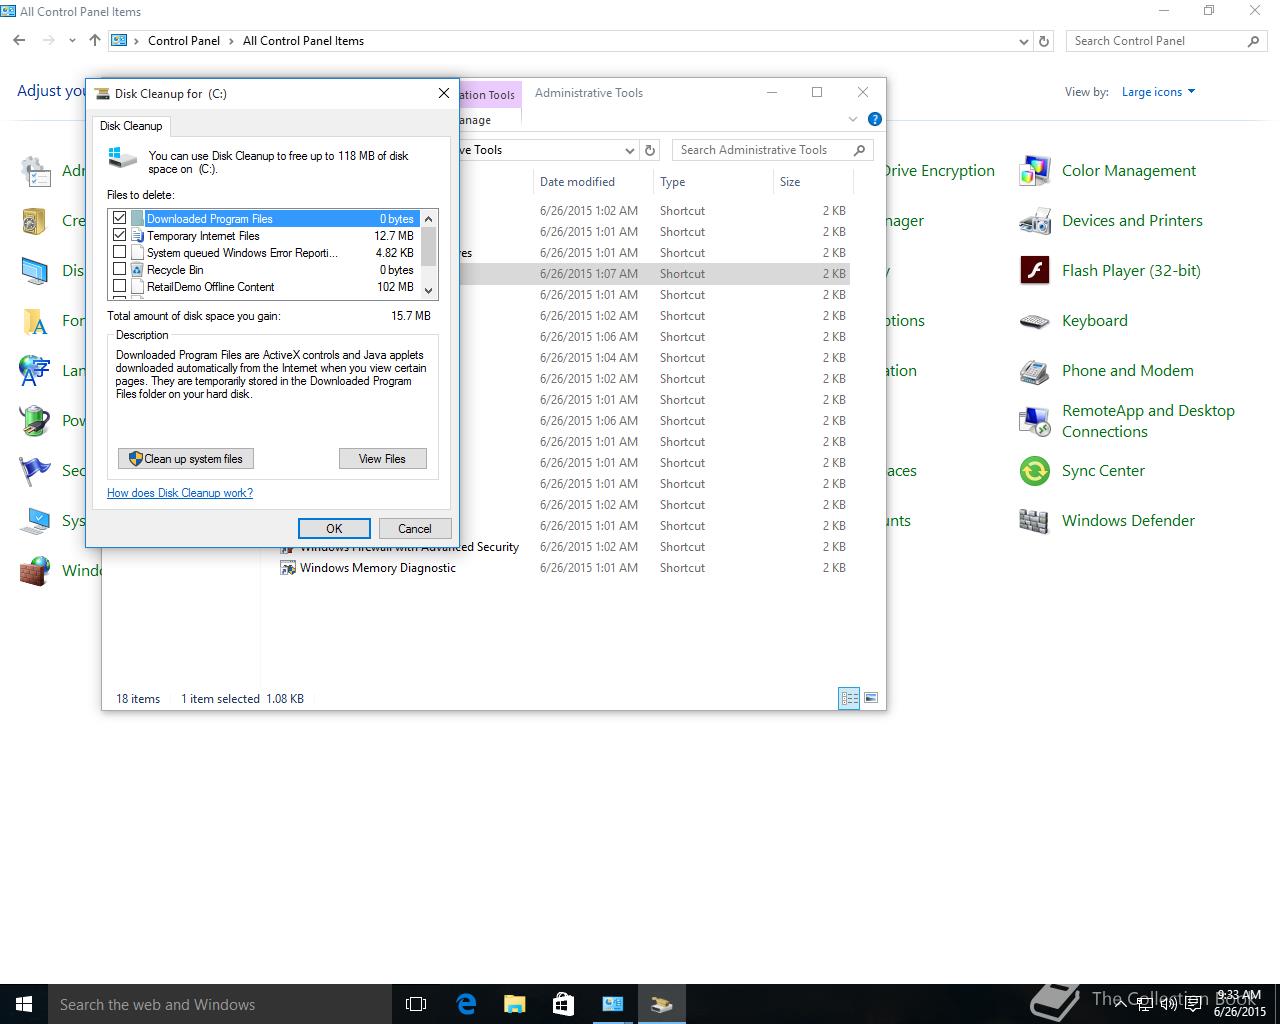Open Action Center notification icon

click(1192, 1004)
